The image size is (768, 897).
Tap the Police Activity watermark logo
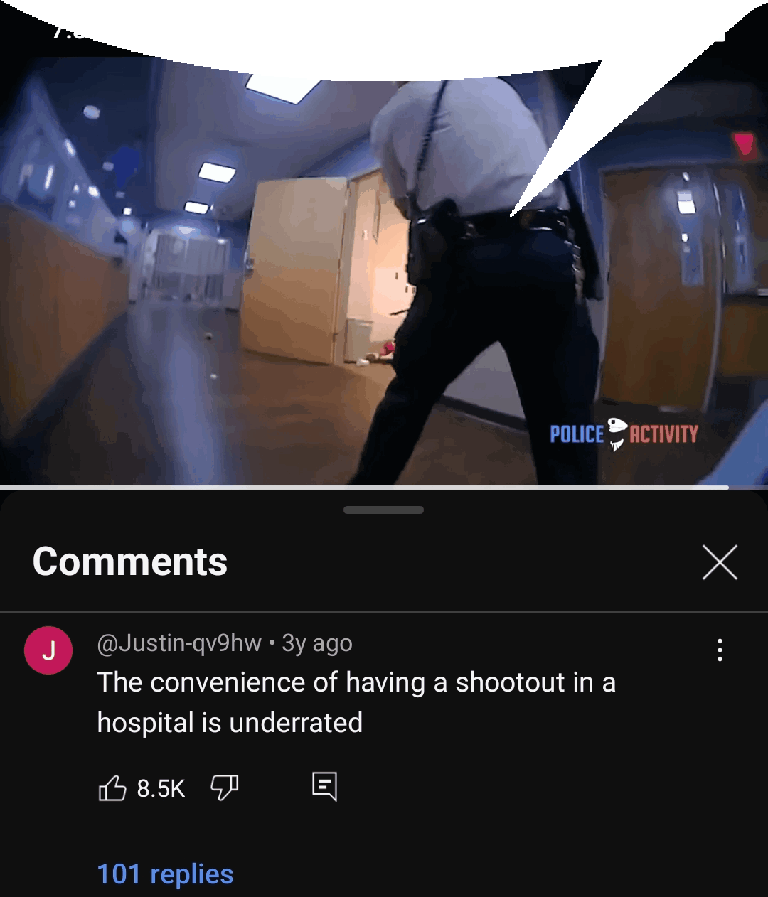tap(624, 434)
